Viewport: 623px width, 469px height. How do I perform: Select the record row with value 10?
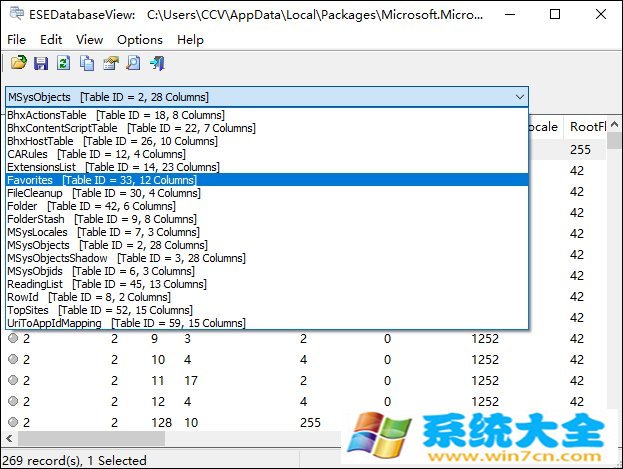pos(304,360)
